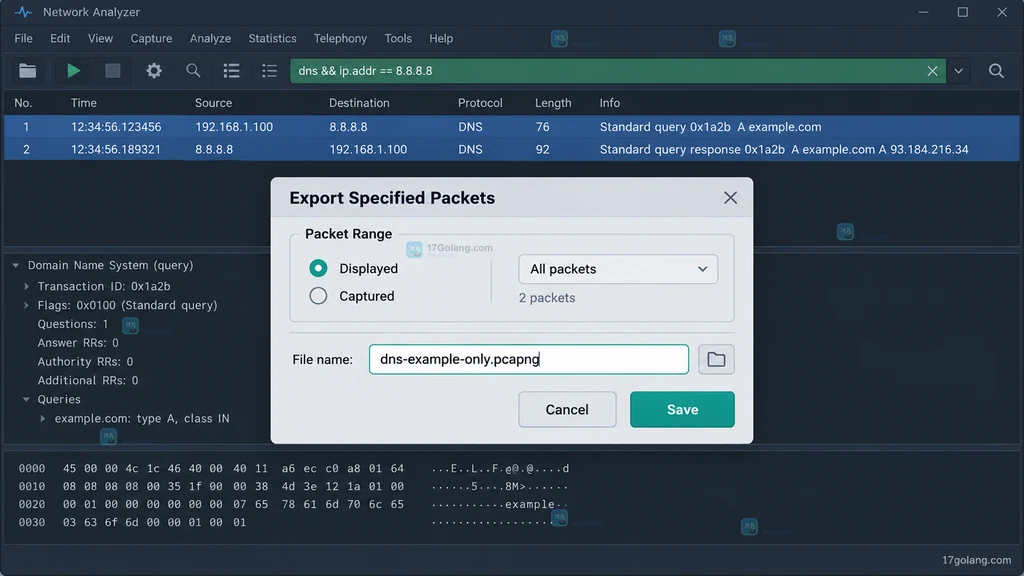Close the Network Analyzer window
Screen dimensions: 1024x576
point(1002,12)
